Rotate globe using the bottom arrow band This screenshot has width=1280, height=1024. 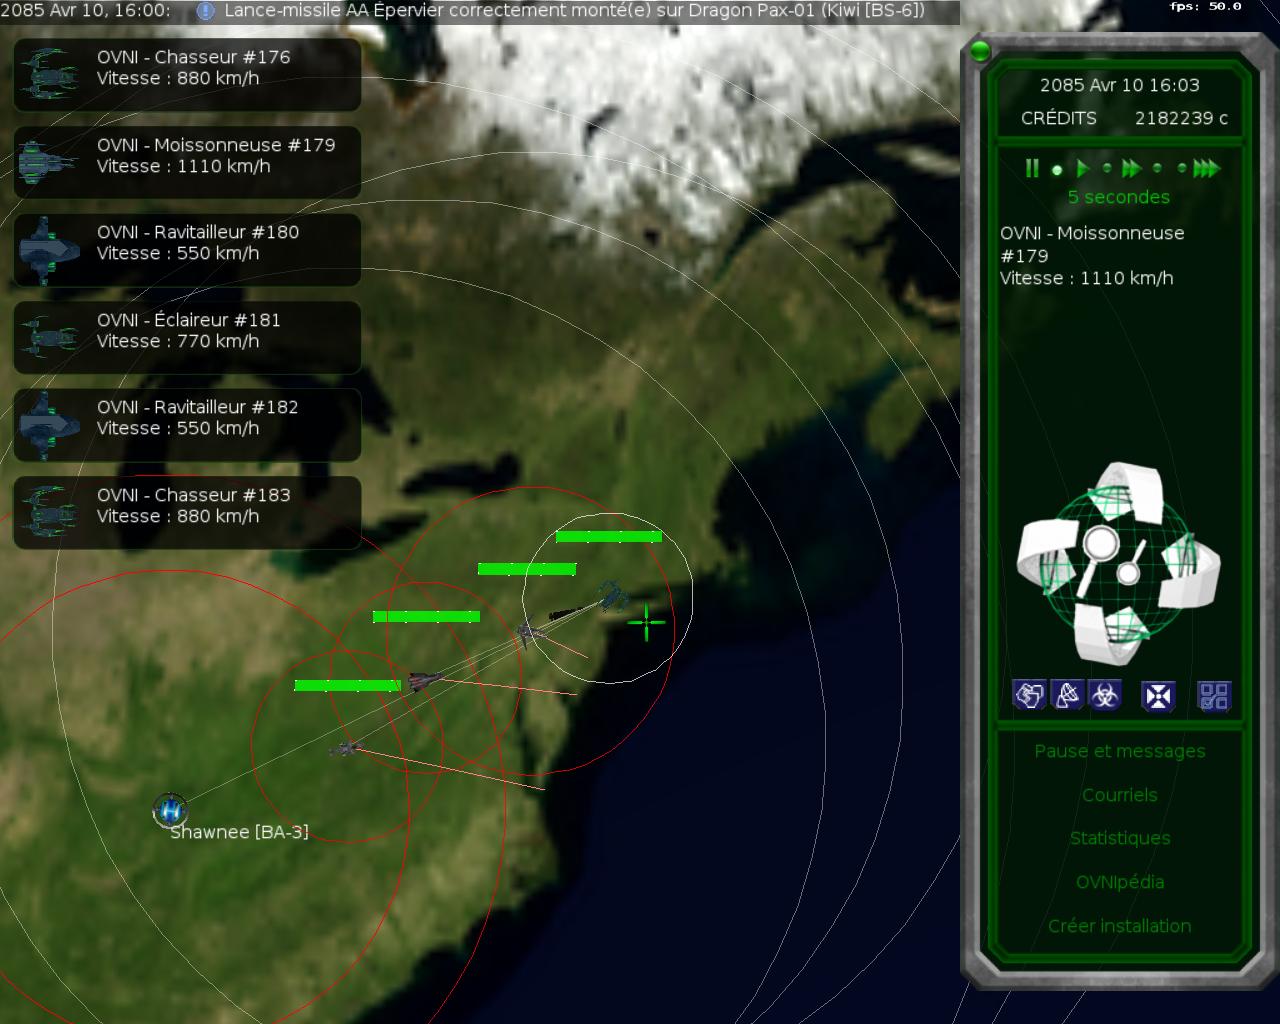1110,634
